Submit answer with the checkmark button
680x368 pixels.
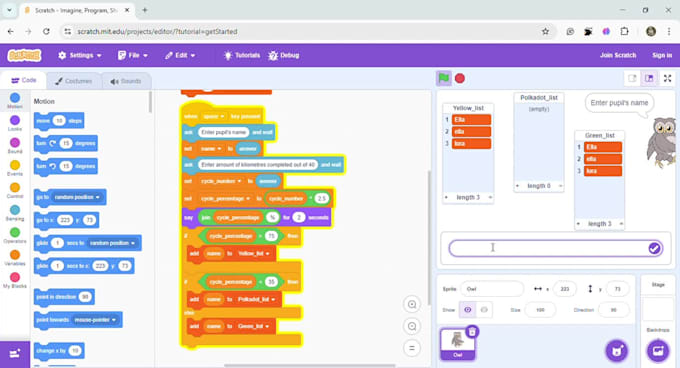(x=654, y=248)
